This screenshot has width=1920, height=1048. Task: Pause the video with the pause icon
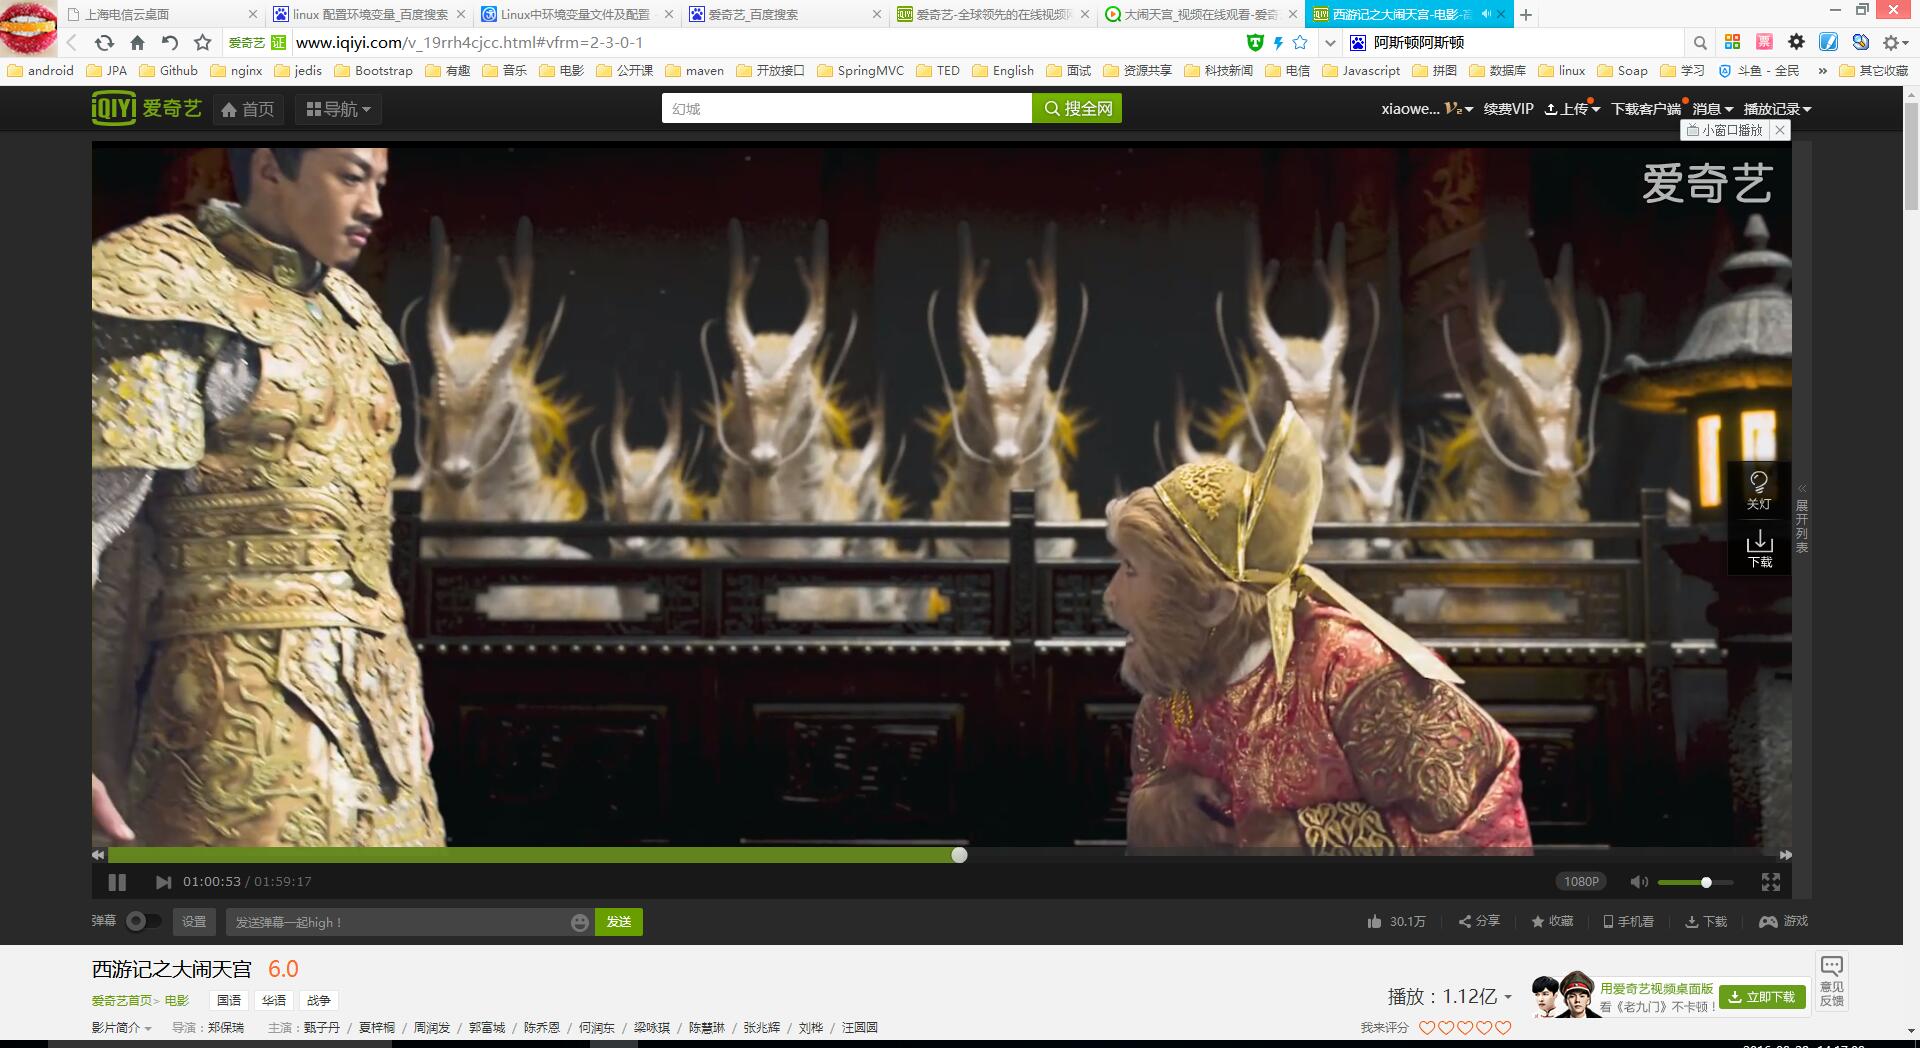coord(117,882)
